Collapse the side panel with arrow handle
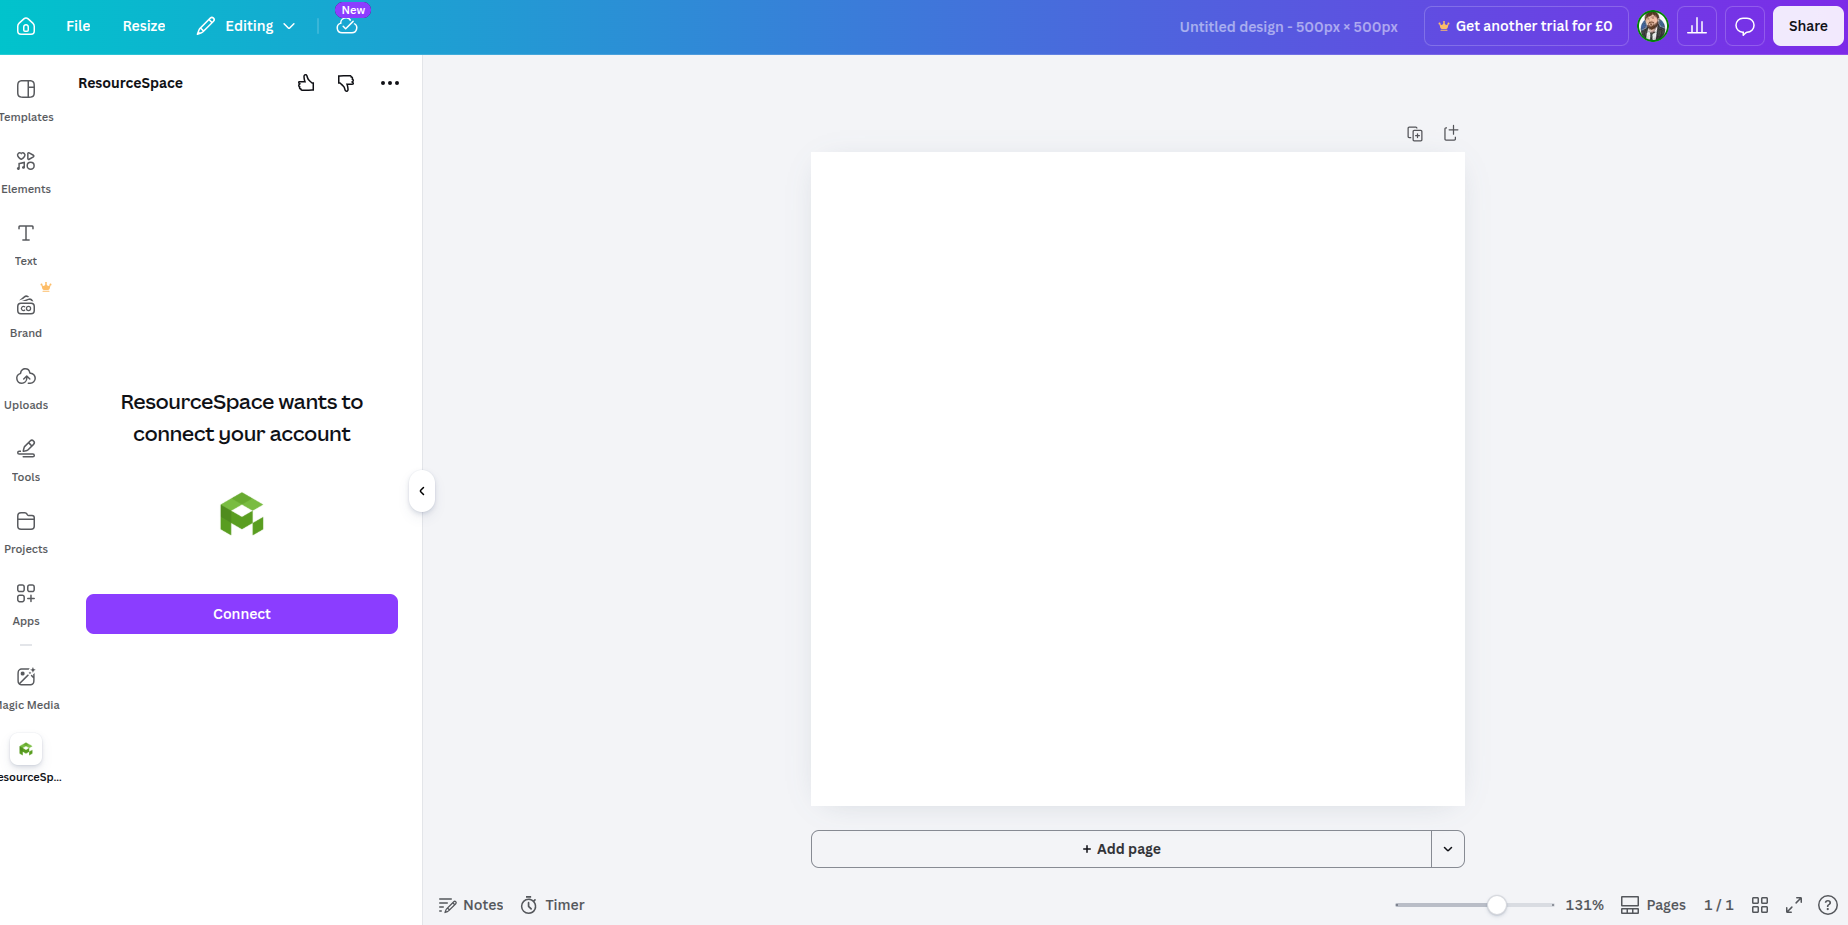This screenshot has width=1848, height=925. (x=422, y=491)
